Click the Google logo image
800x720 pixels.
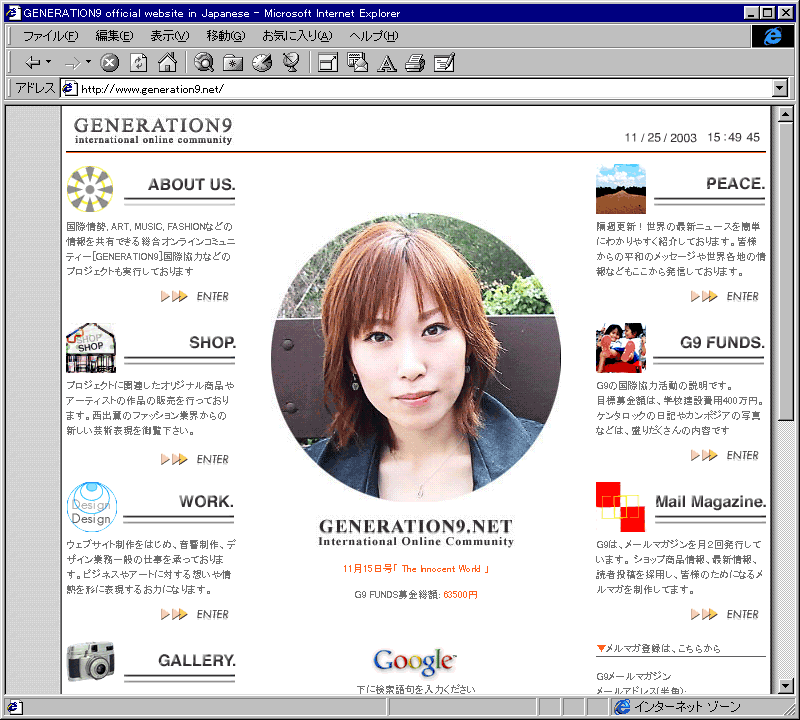(415, 662)
